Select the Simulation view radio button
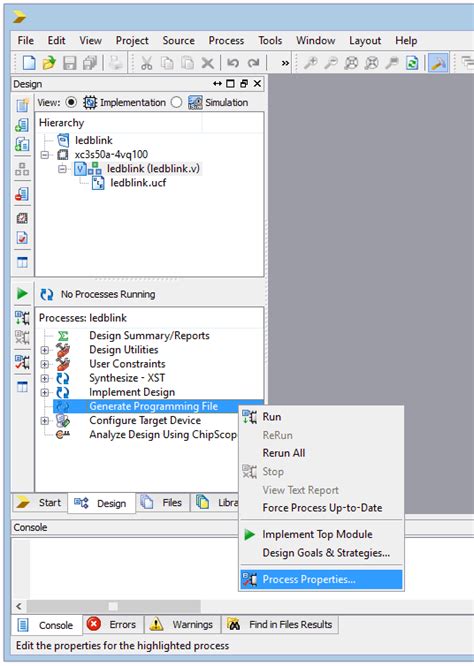 [176, 102]
